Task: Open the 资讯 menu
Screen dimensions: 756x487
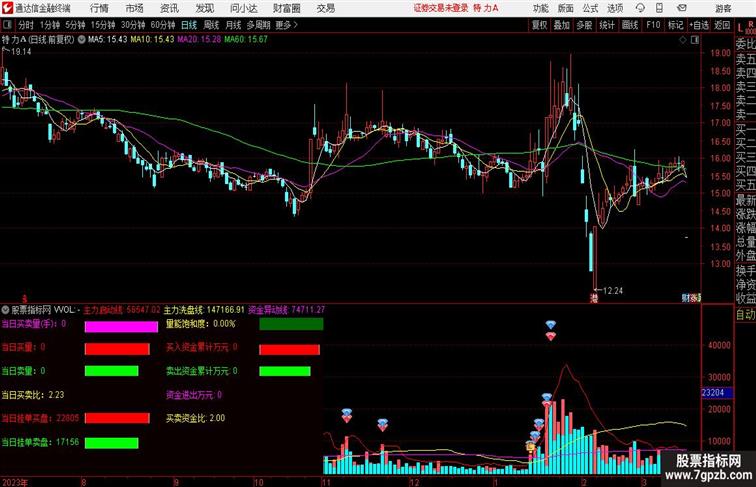Action: [x=169, y=8]
